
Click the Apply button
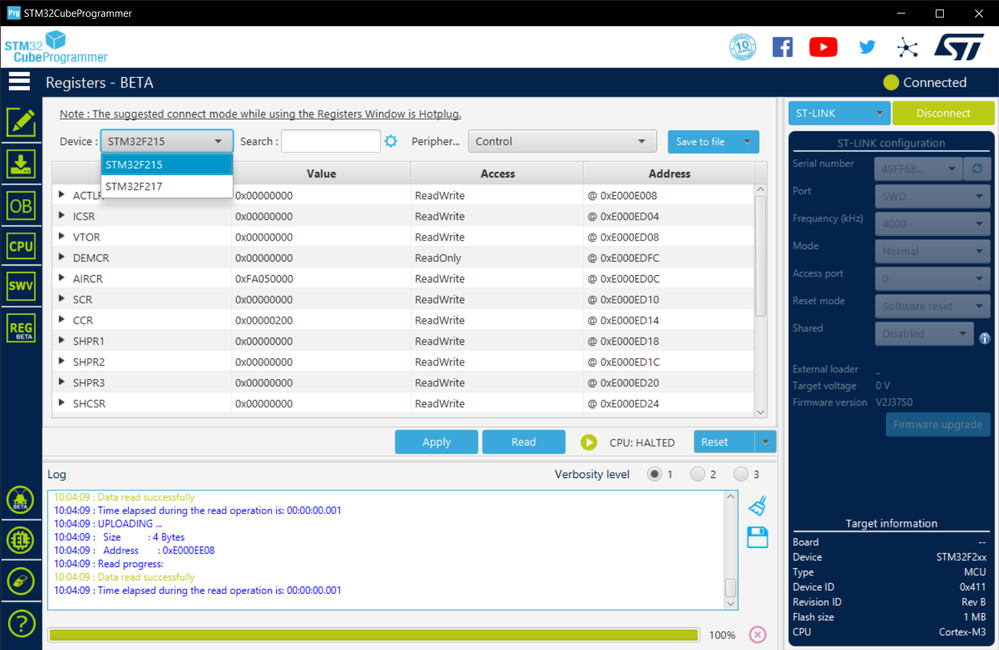(x=436, y=442)
